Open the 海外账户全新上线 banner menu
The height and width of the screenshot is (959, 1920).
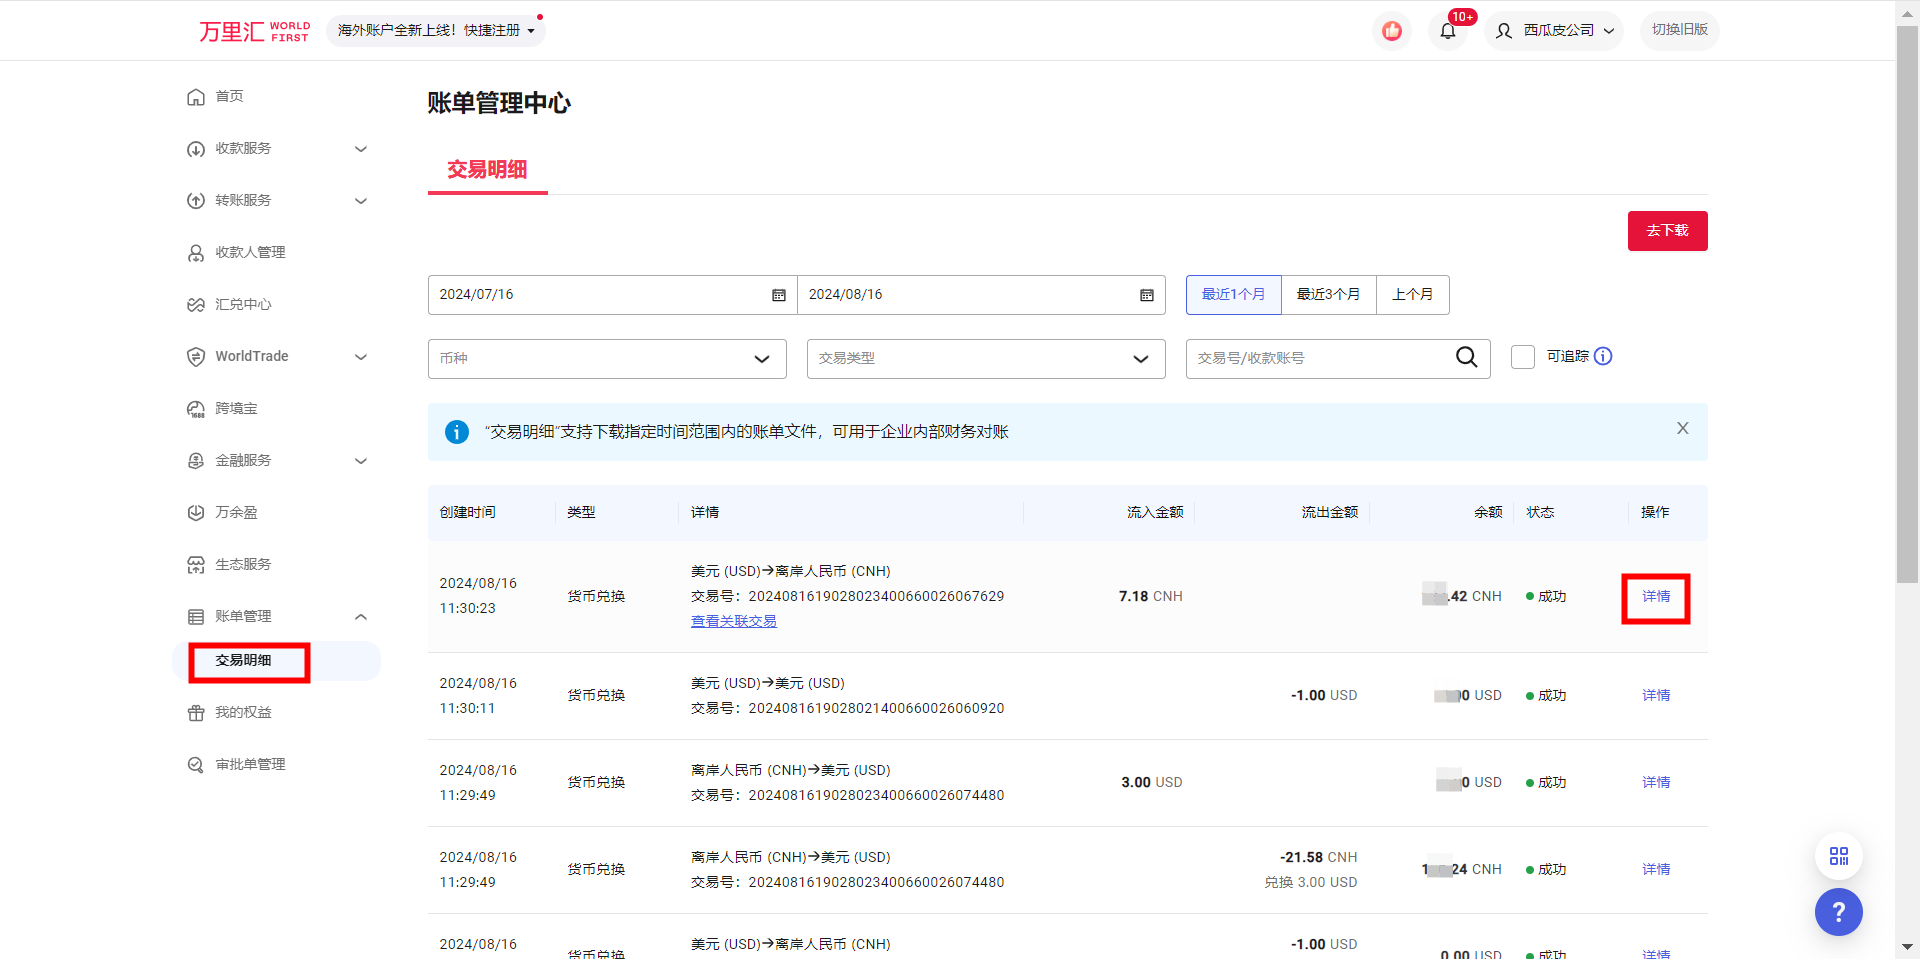click(436, 30)
